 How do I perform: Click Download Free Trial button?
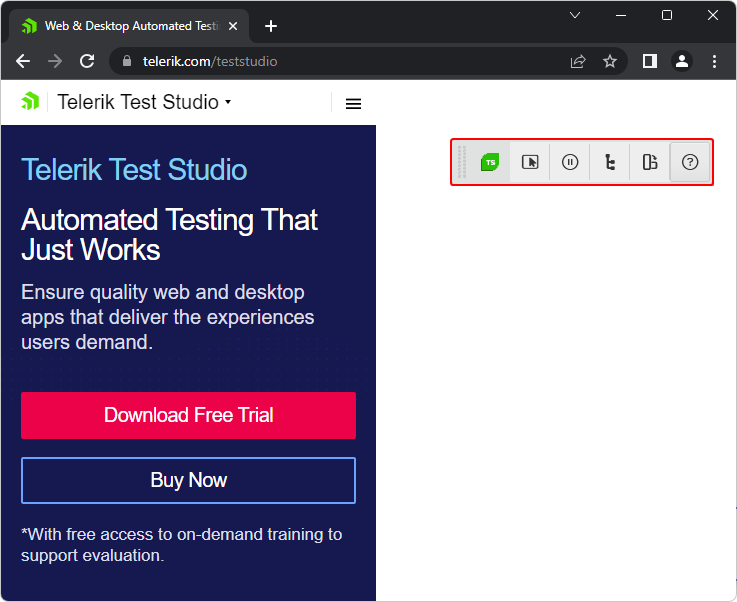[188, 415]
